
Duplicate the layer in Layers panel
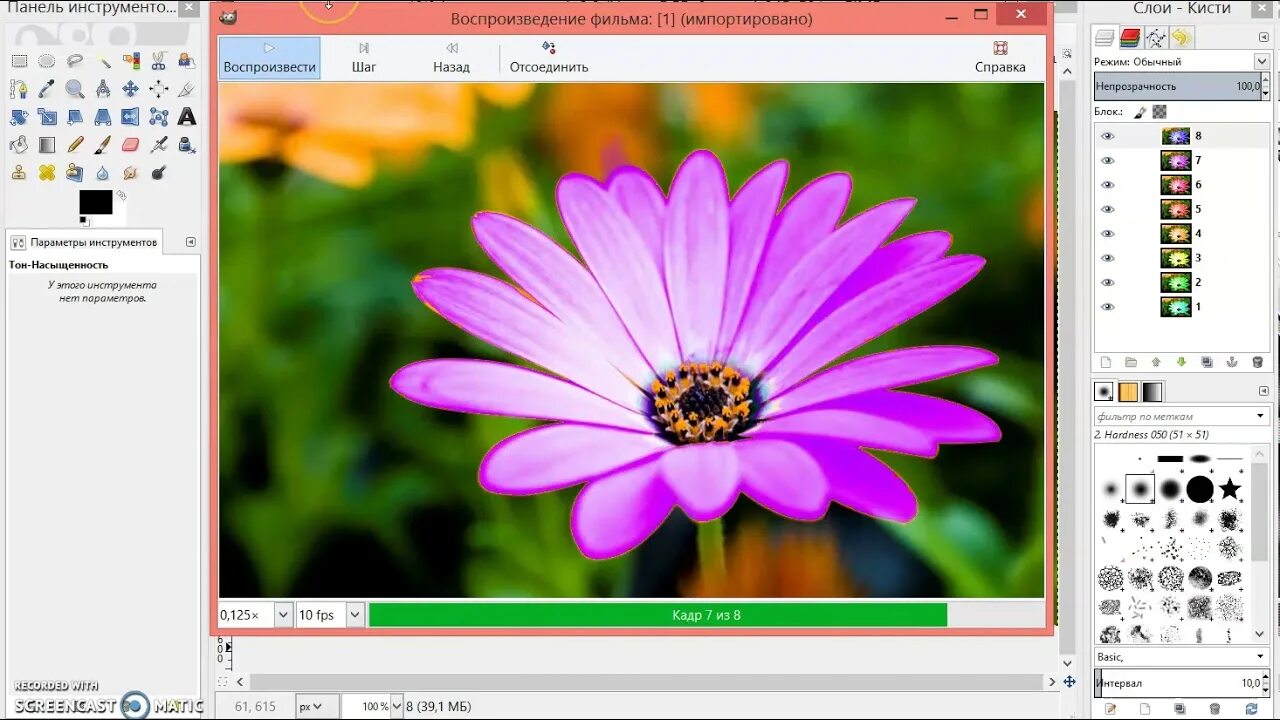coord(1207,362)
